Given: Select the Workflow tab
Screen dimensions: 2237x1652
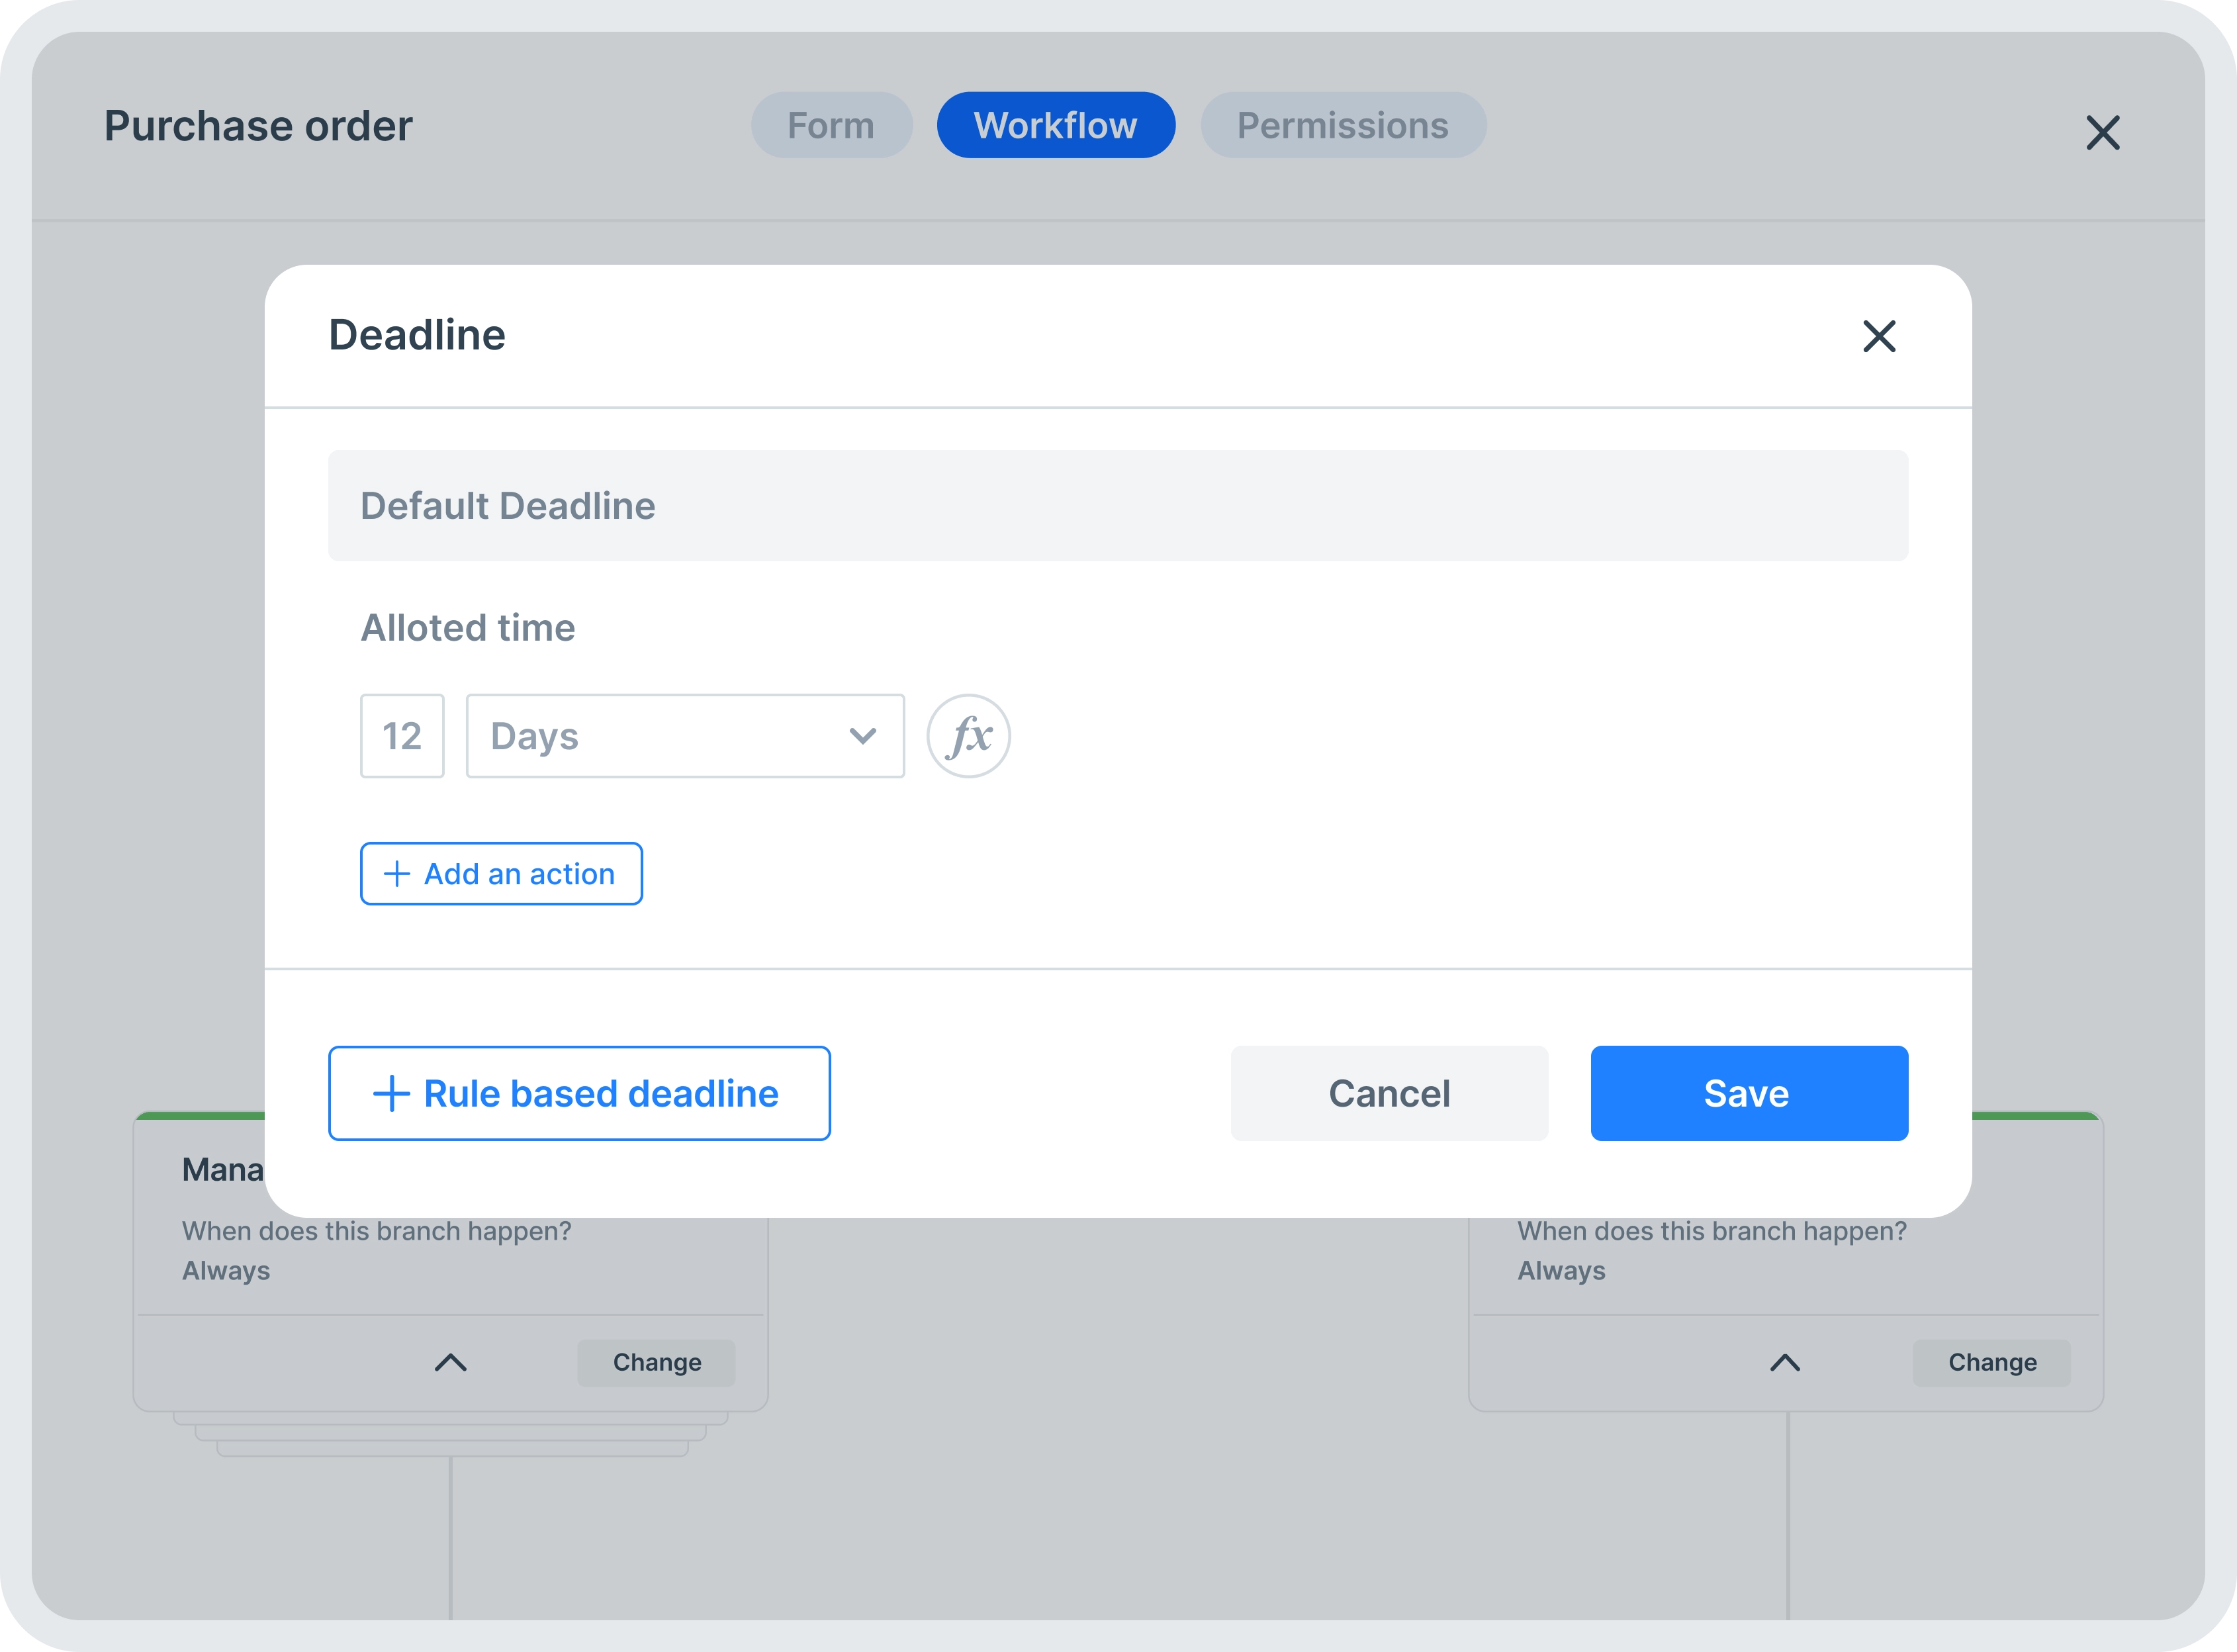Looking at the screenshot, I should click(x=1056, y=125).
